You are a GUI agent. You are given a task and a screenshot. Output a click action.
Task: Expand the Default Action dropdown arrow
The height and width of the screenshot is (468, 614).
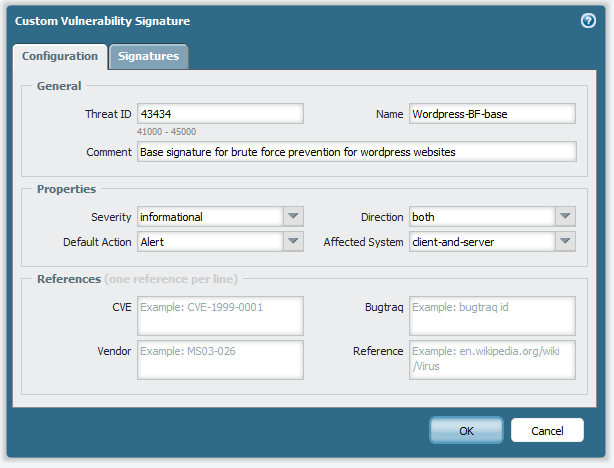[x=293, y=241]
